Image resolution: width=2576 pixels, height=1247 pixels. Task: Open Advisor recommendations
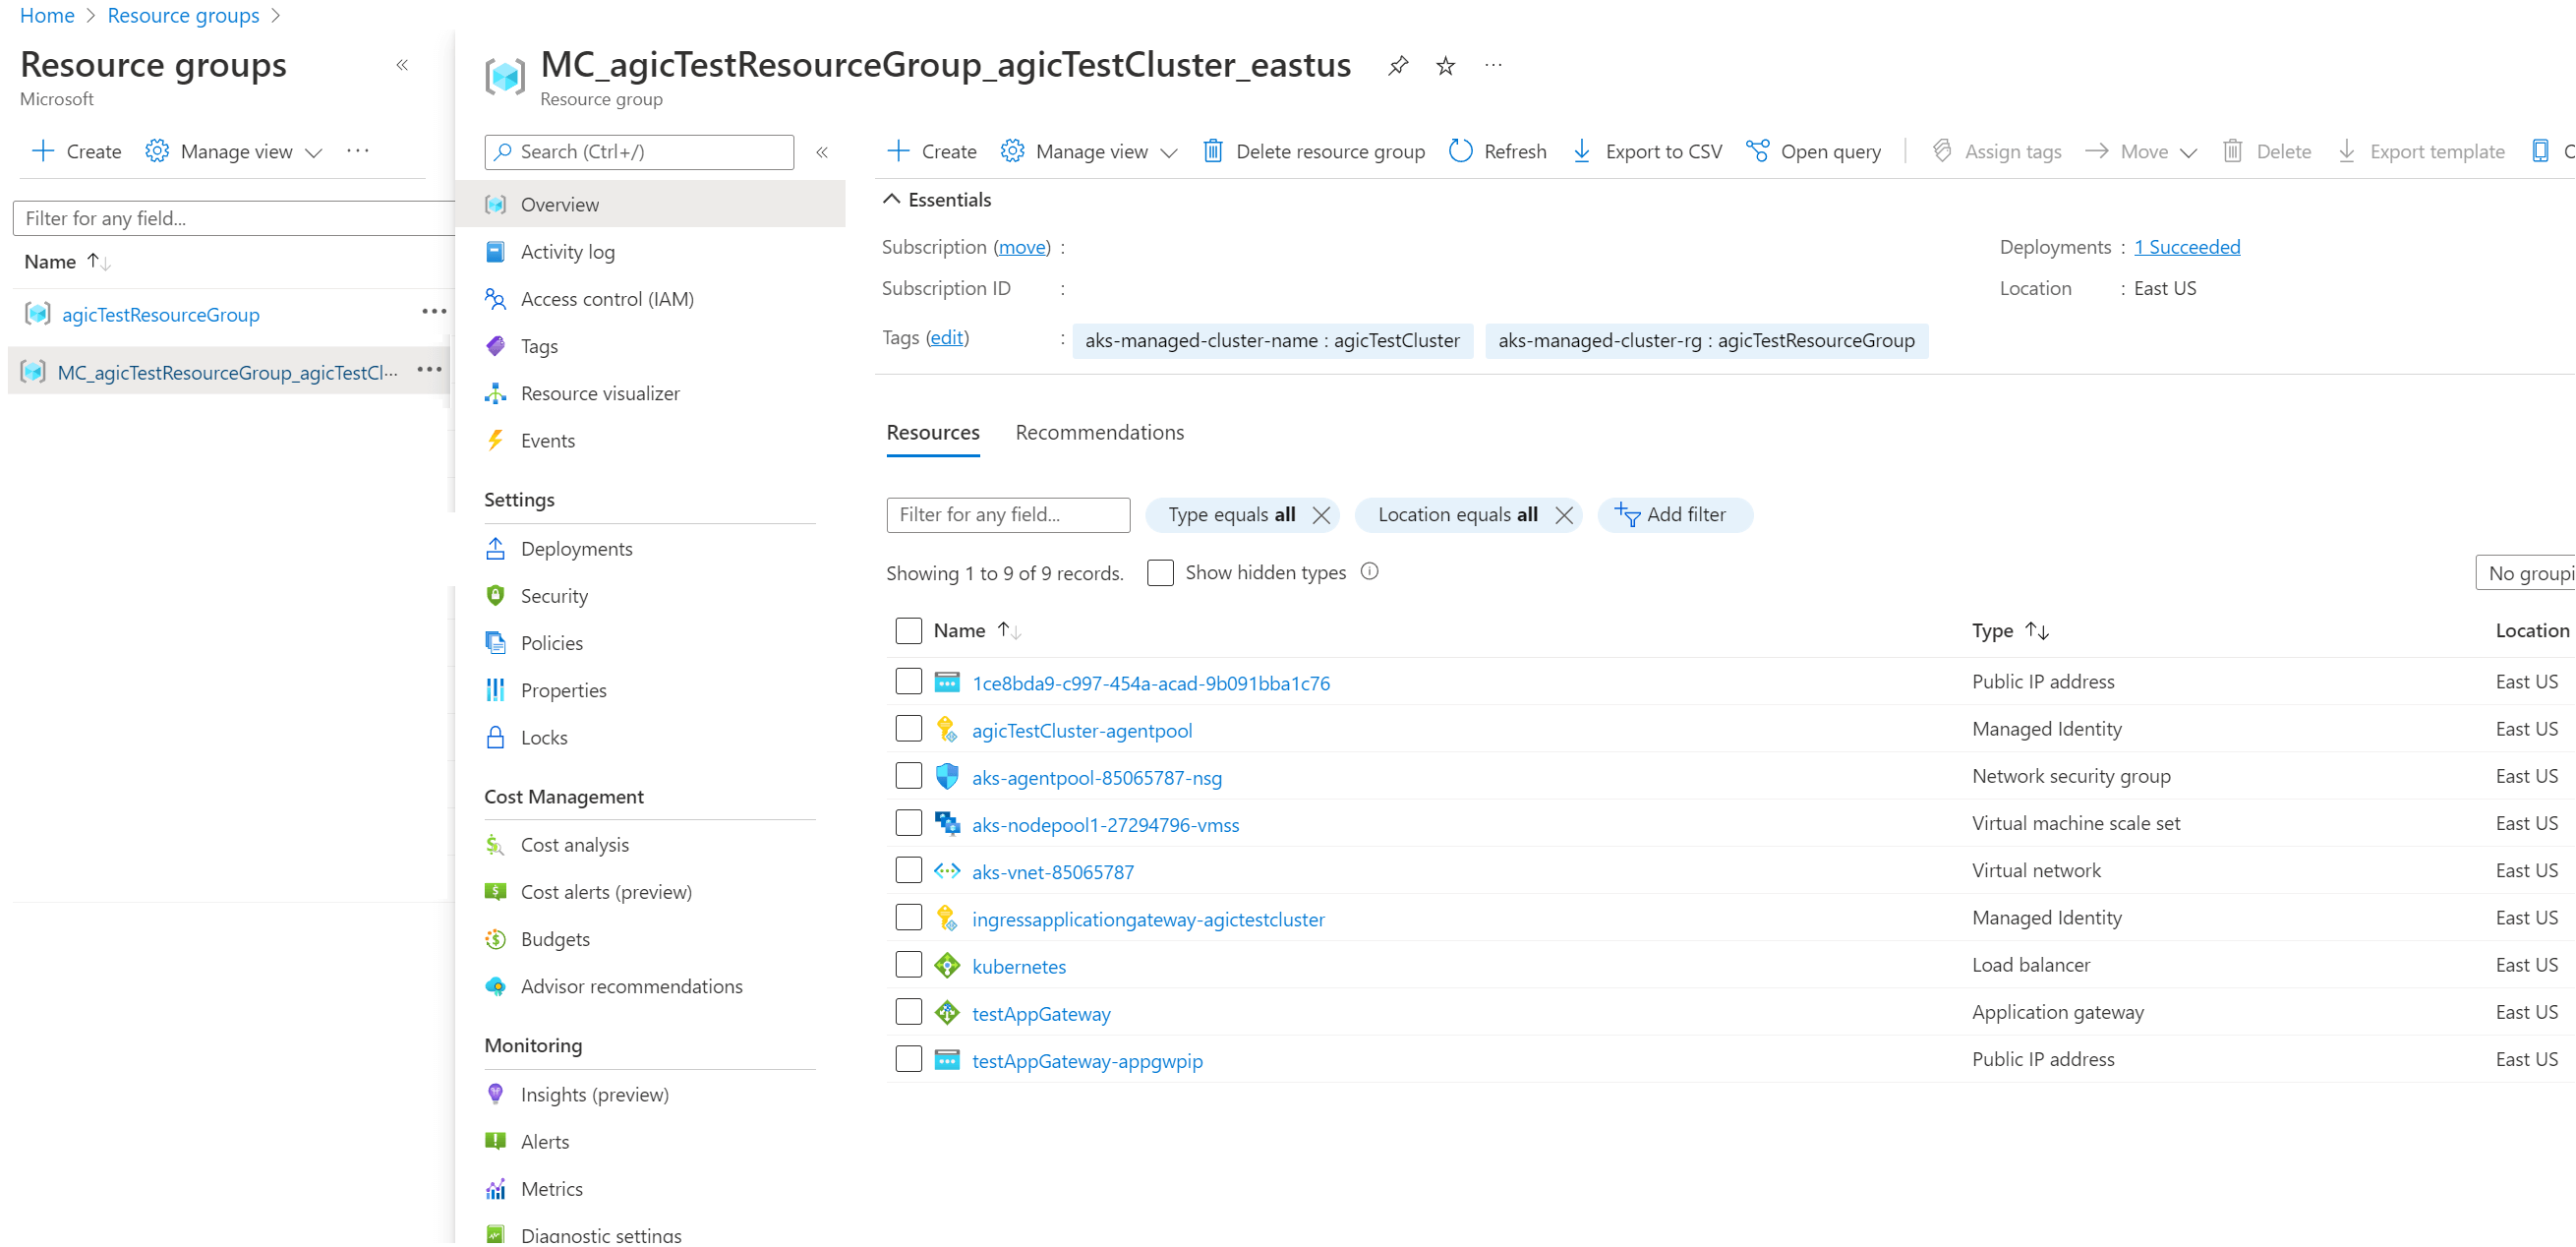631,986
